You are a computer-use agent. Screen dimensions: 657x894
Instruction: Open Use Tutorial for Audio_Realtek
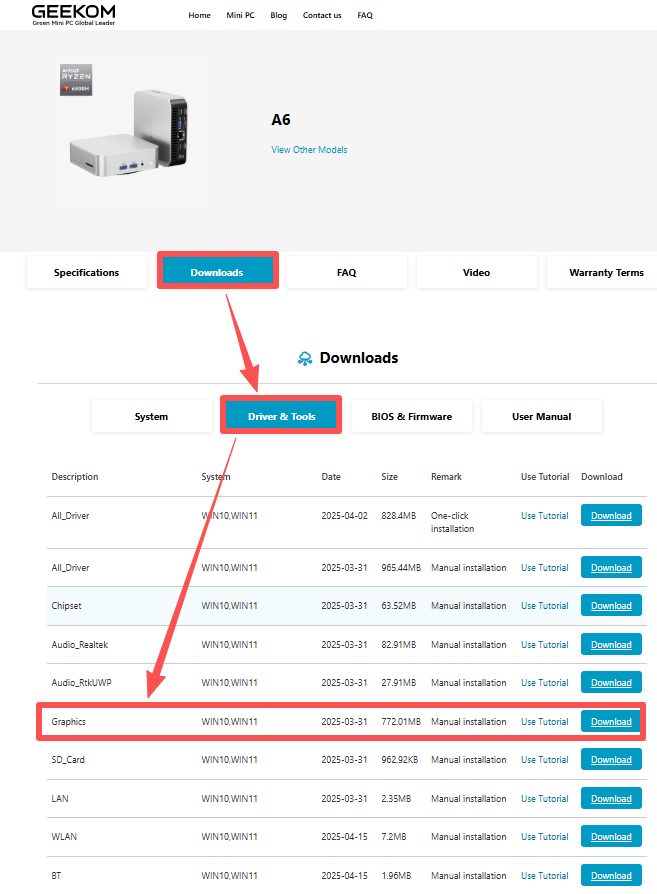pyautogui.click(x=544, y=644)
